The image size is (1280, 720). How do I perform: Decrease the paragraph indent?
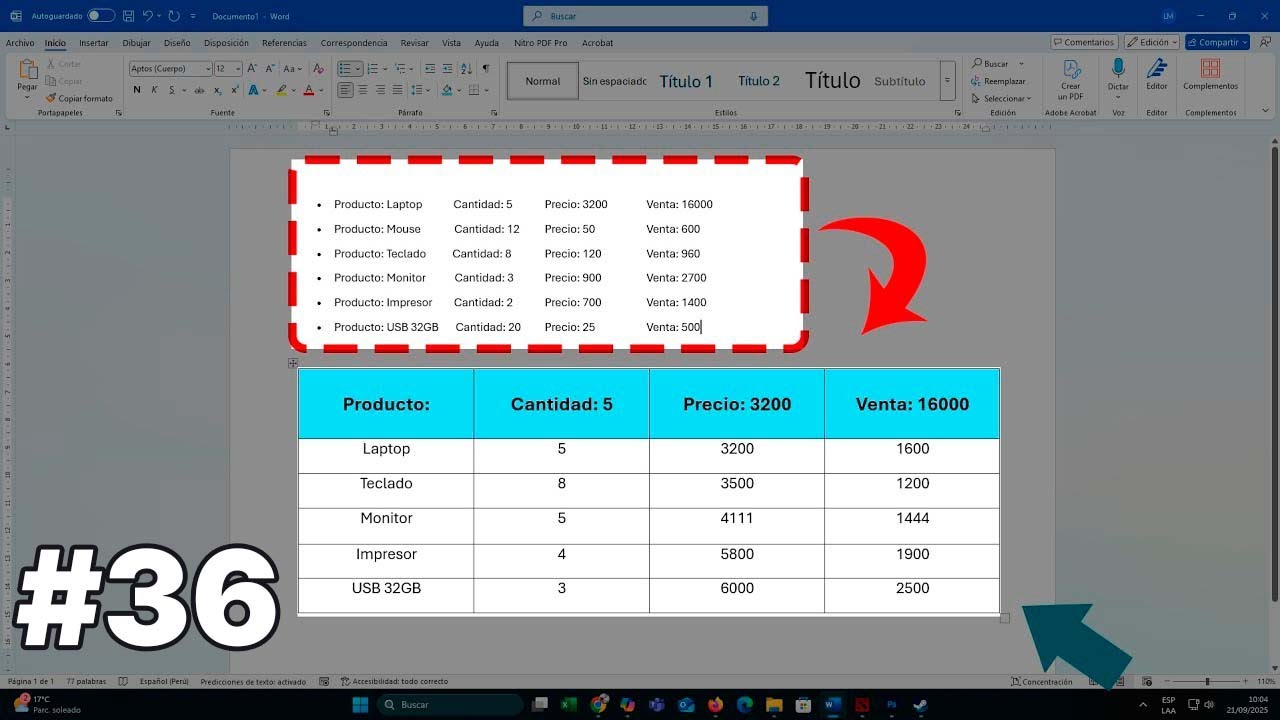430,69
